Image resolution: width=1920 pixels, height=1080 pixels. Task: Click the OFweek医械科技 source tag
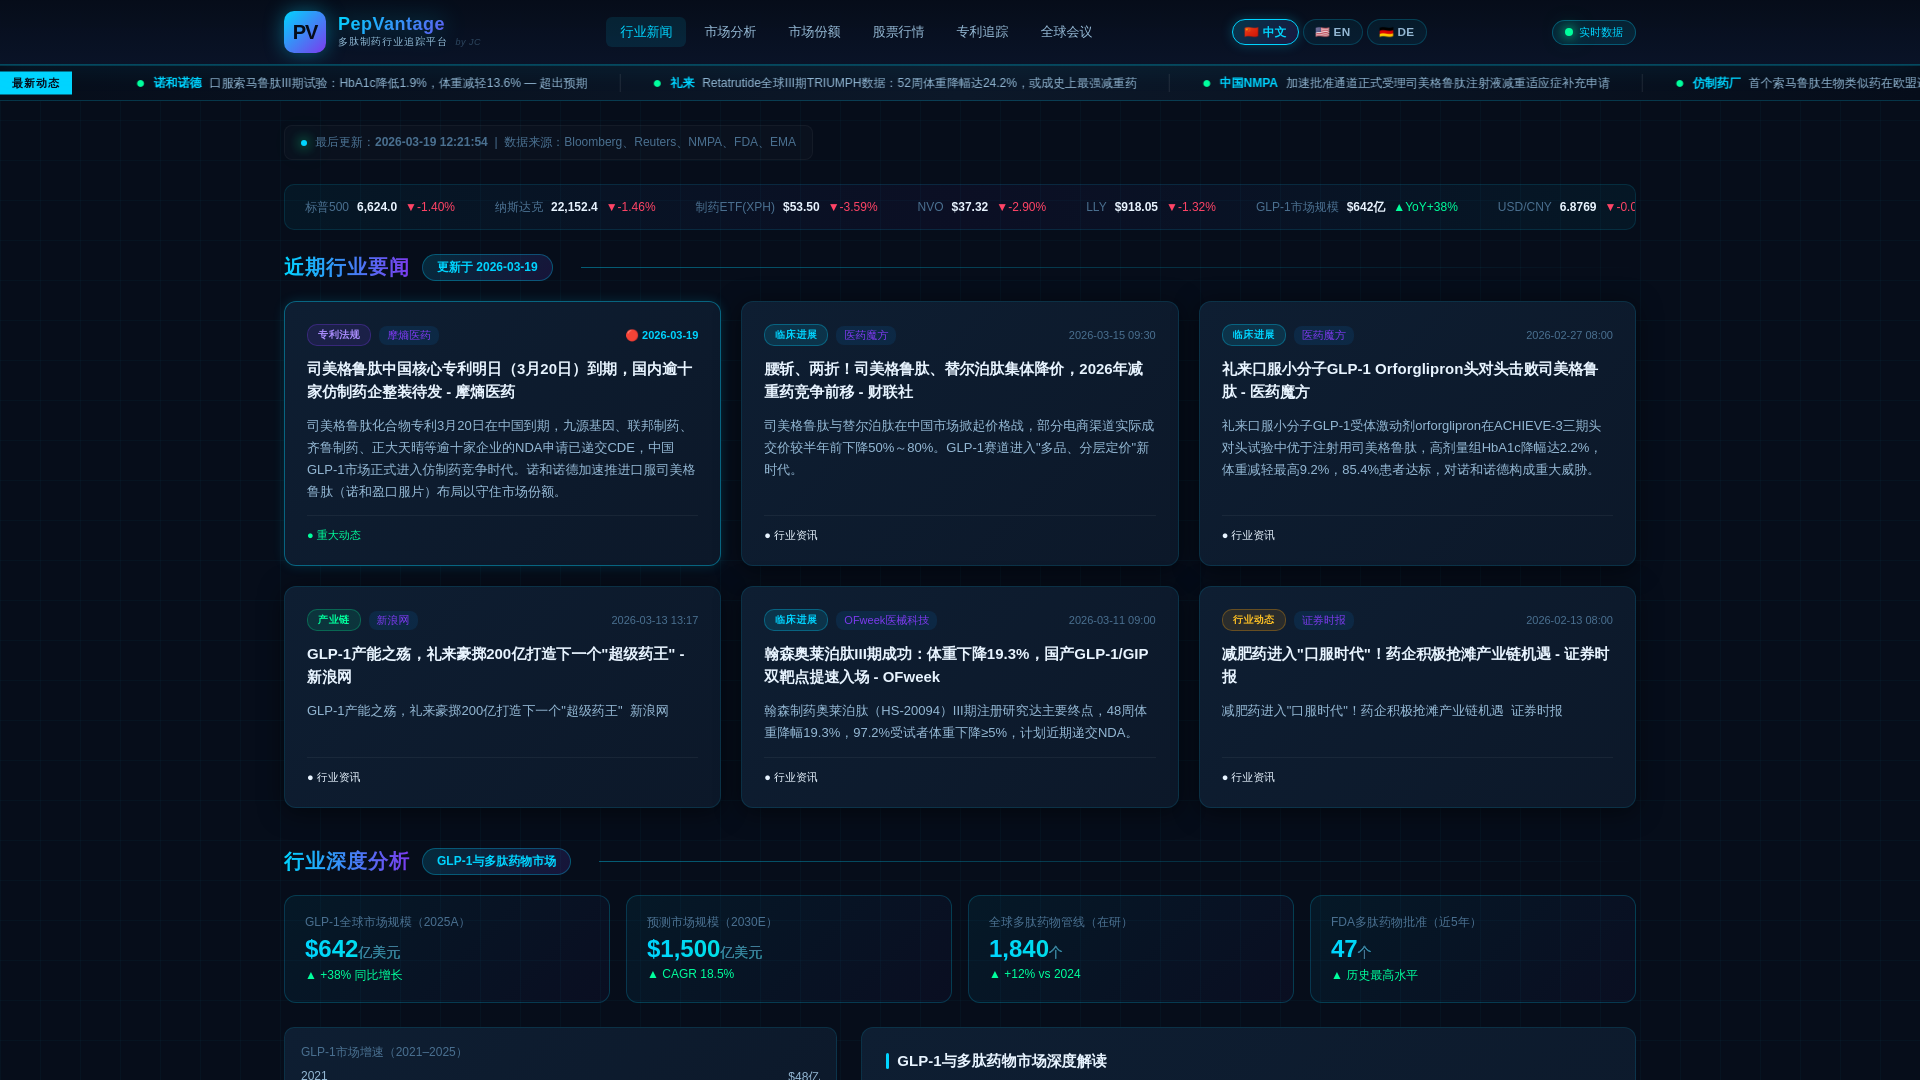[886, 620]
